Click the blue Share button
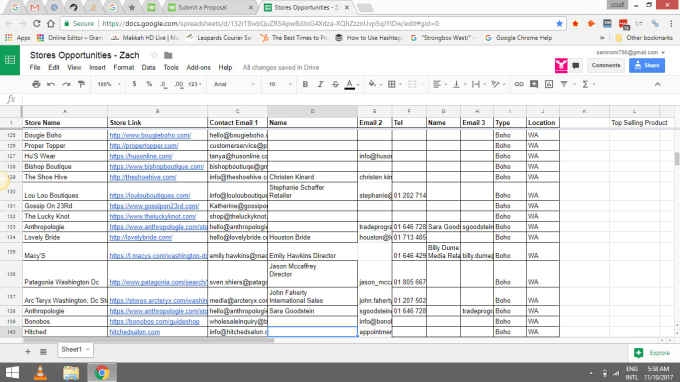680x382 pixels. 647,65
